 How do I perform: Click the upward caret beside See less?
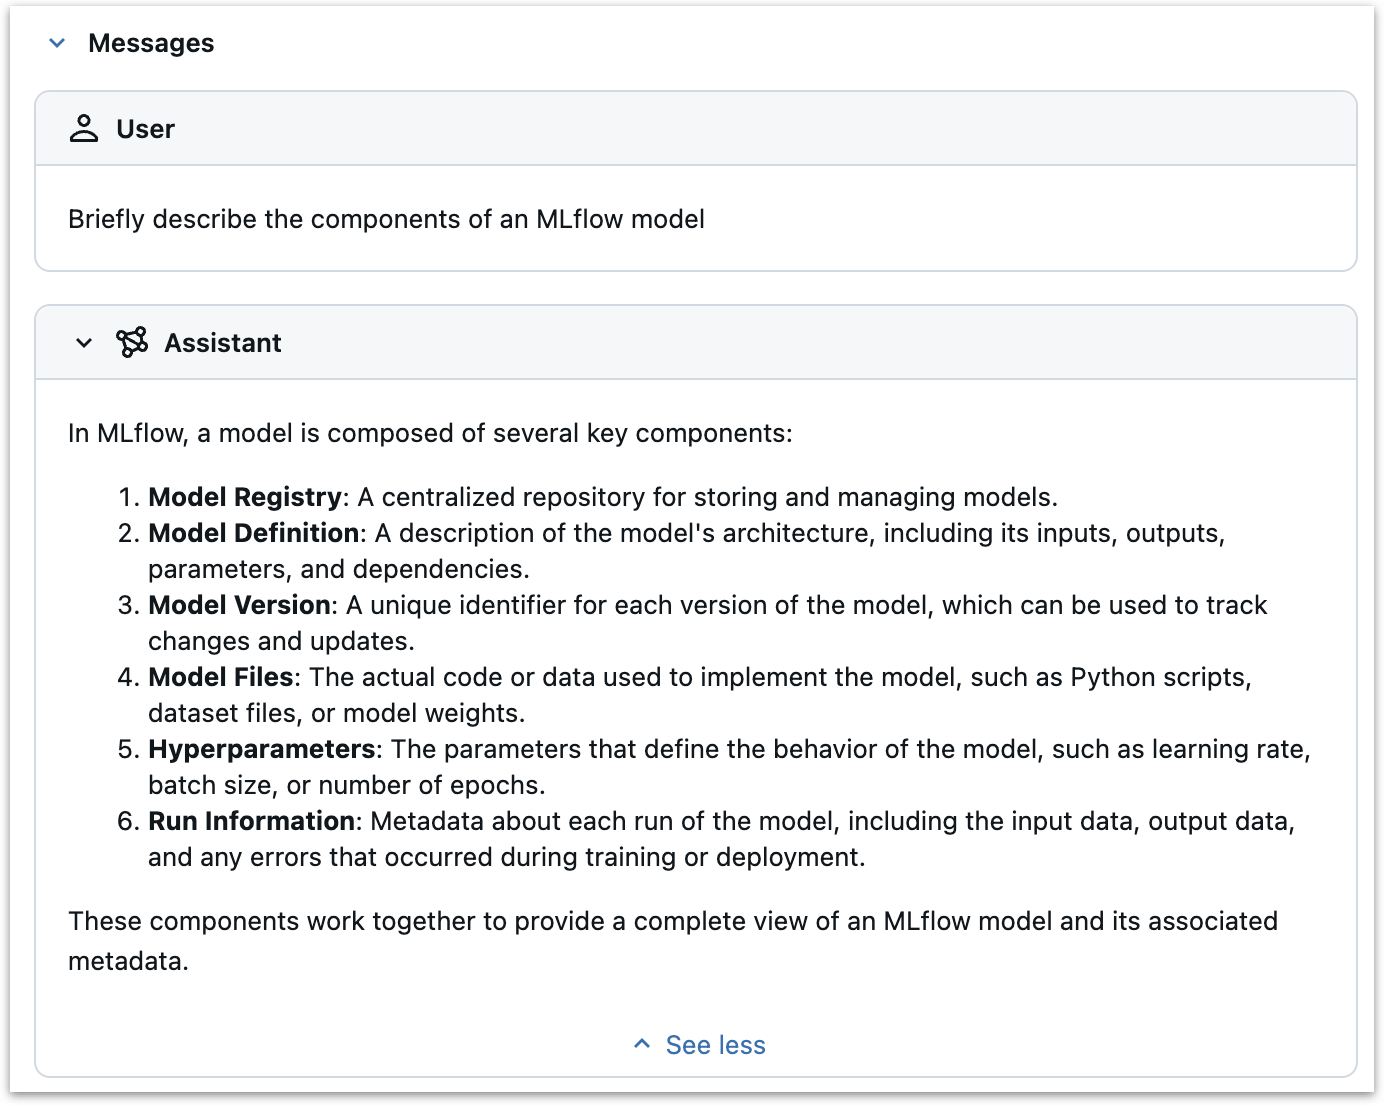click(642, 1044)
